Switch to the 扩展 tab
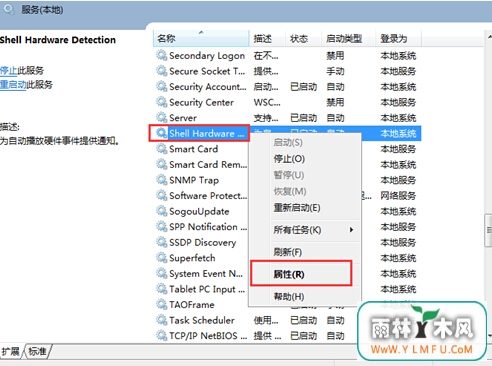Viewport: 492px width, 366px height. 10,351
